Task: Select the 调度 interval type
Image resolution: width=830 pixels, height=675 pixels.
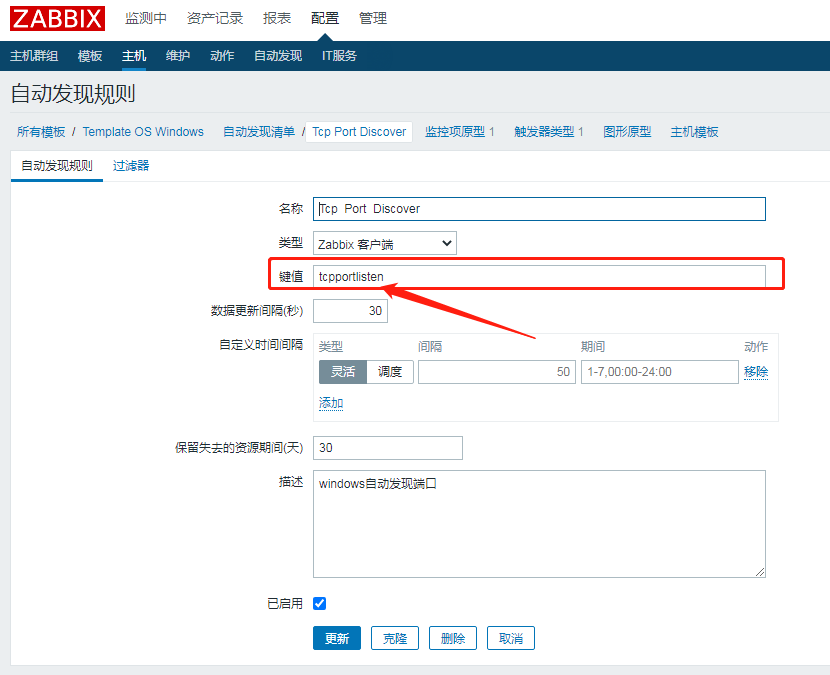Action: (390, 372)
